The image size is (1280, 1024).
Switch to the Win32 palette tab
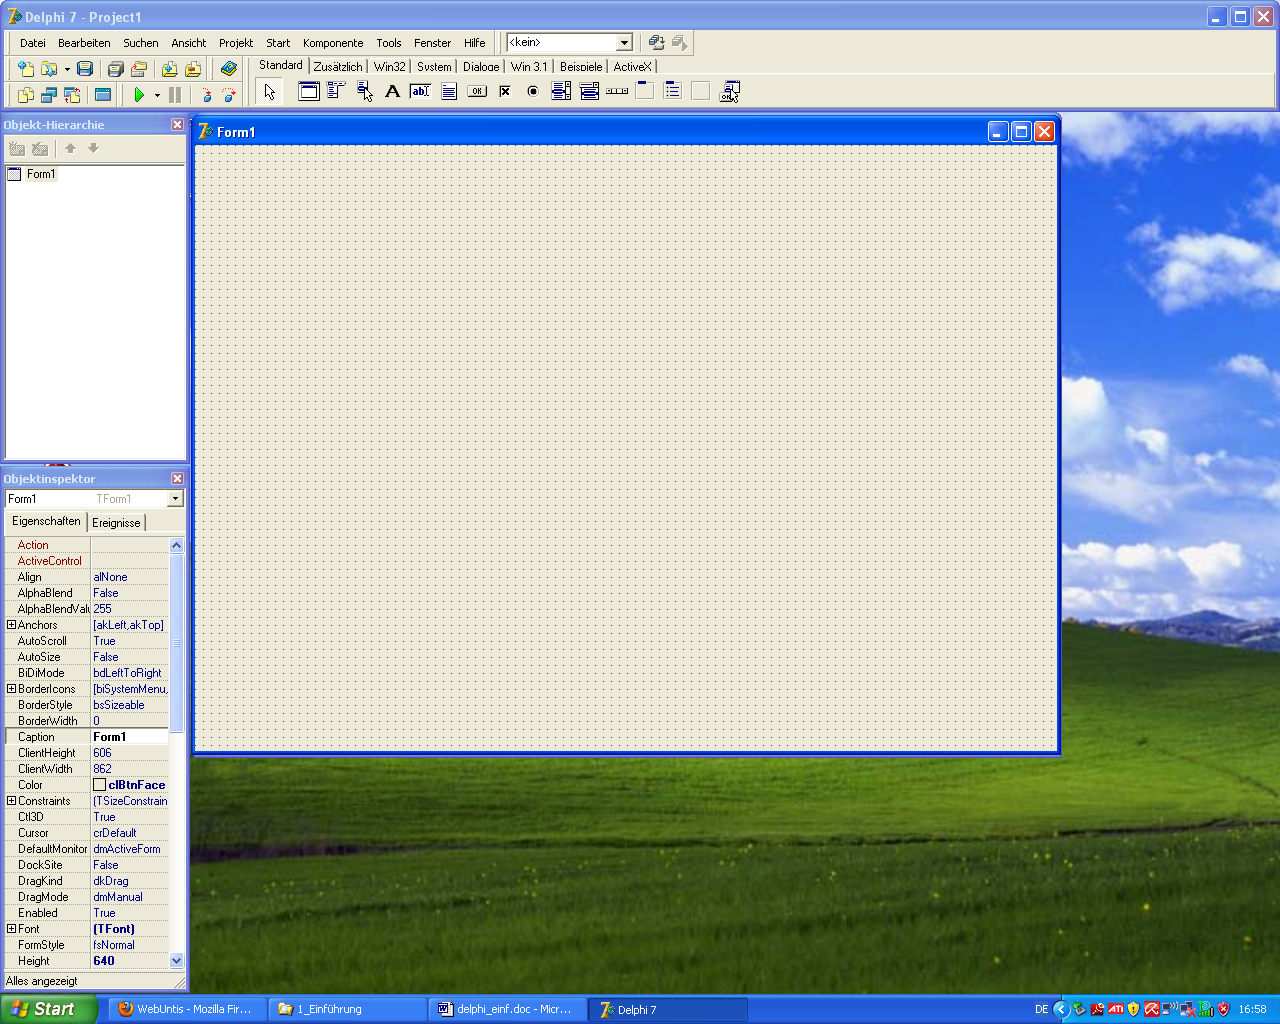point(389,67)
